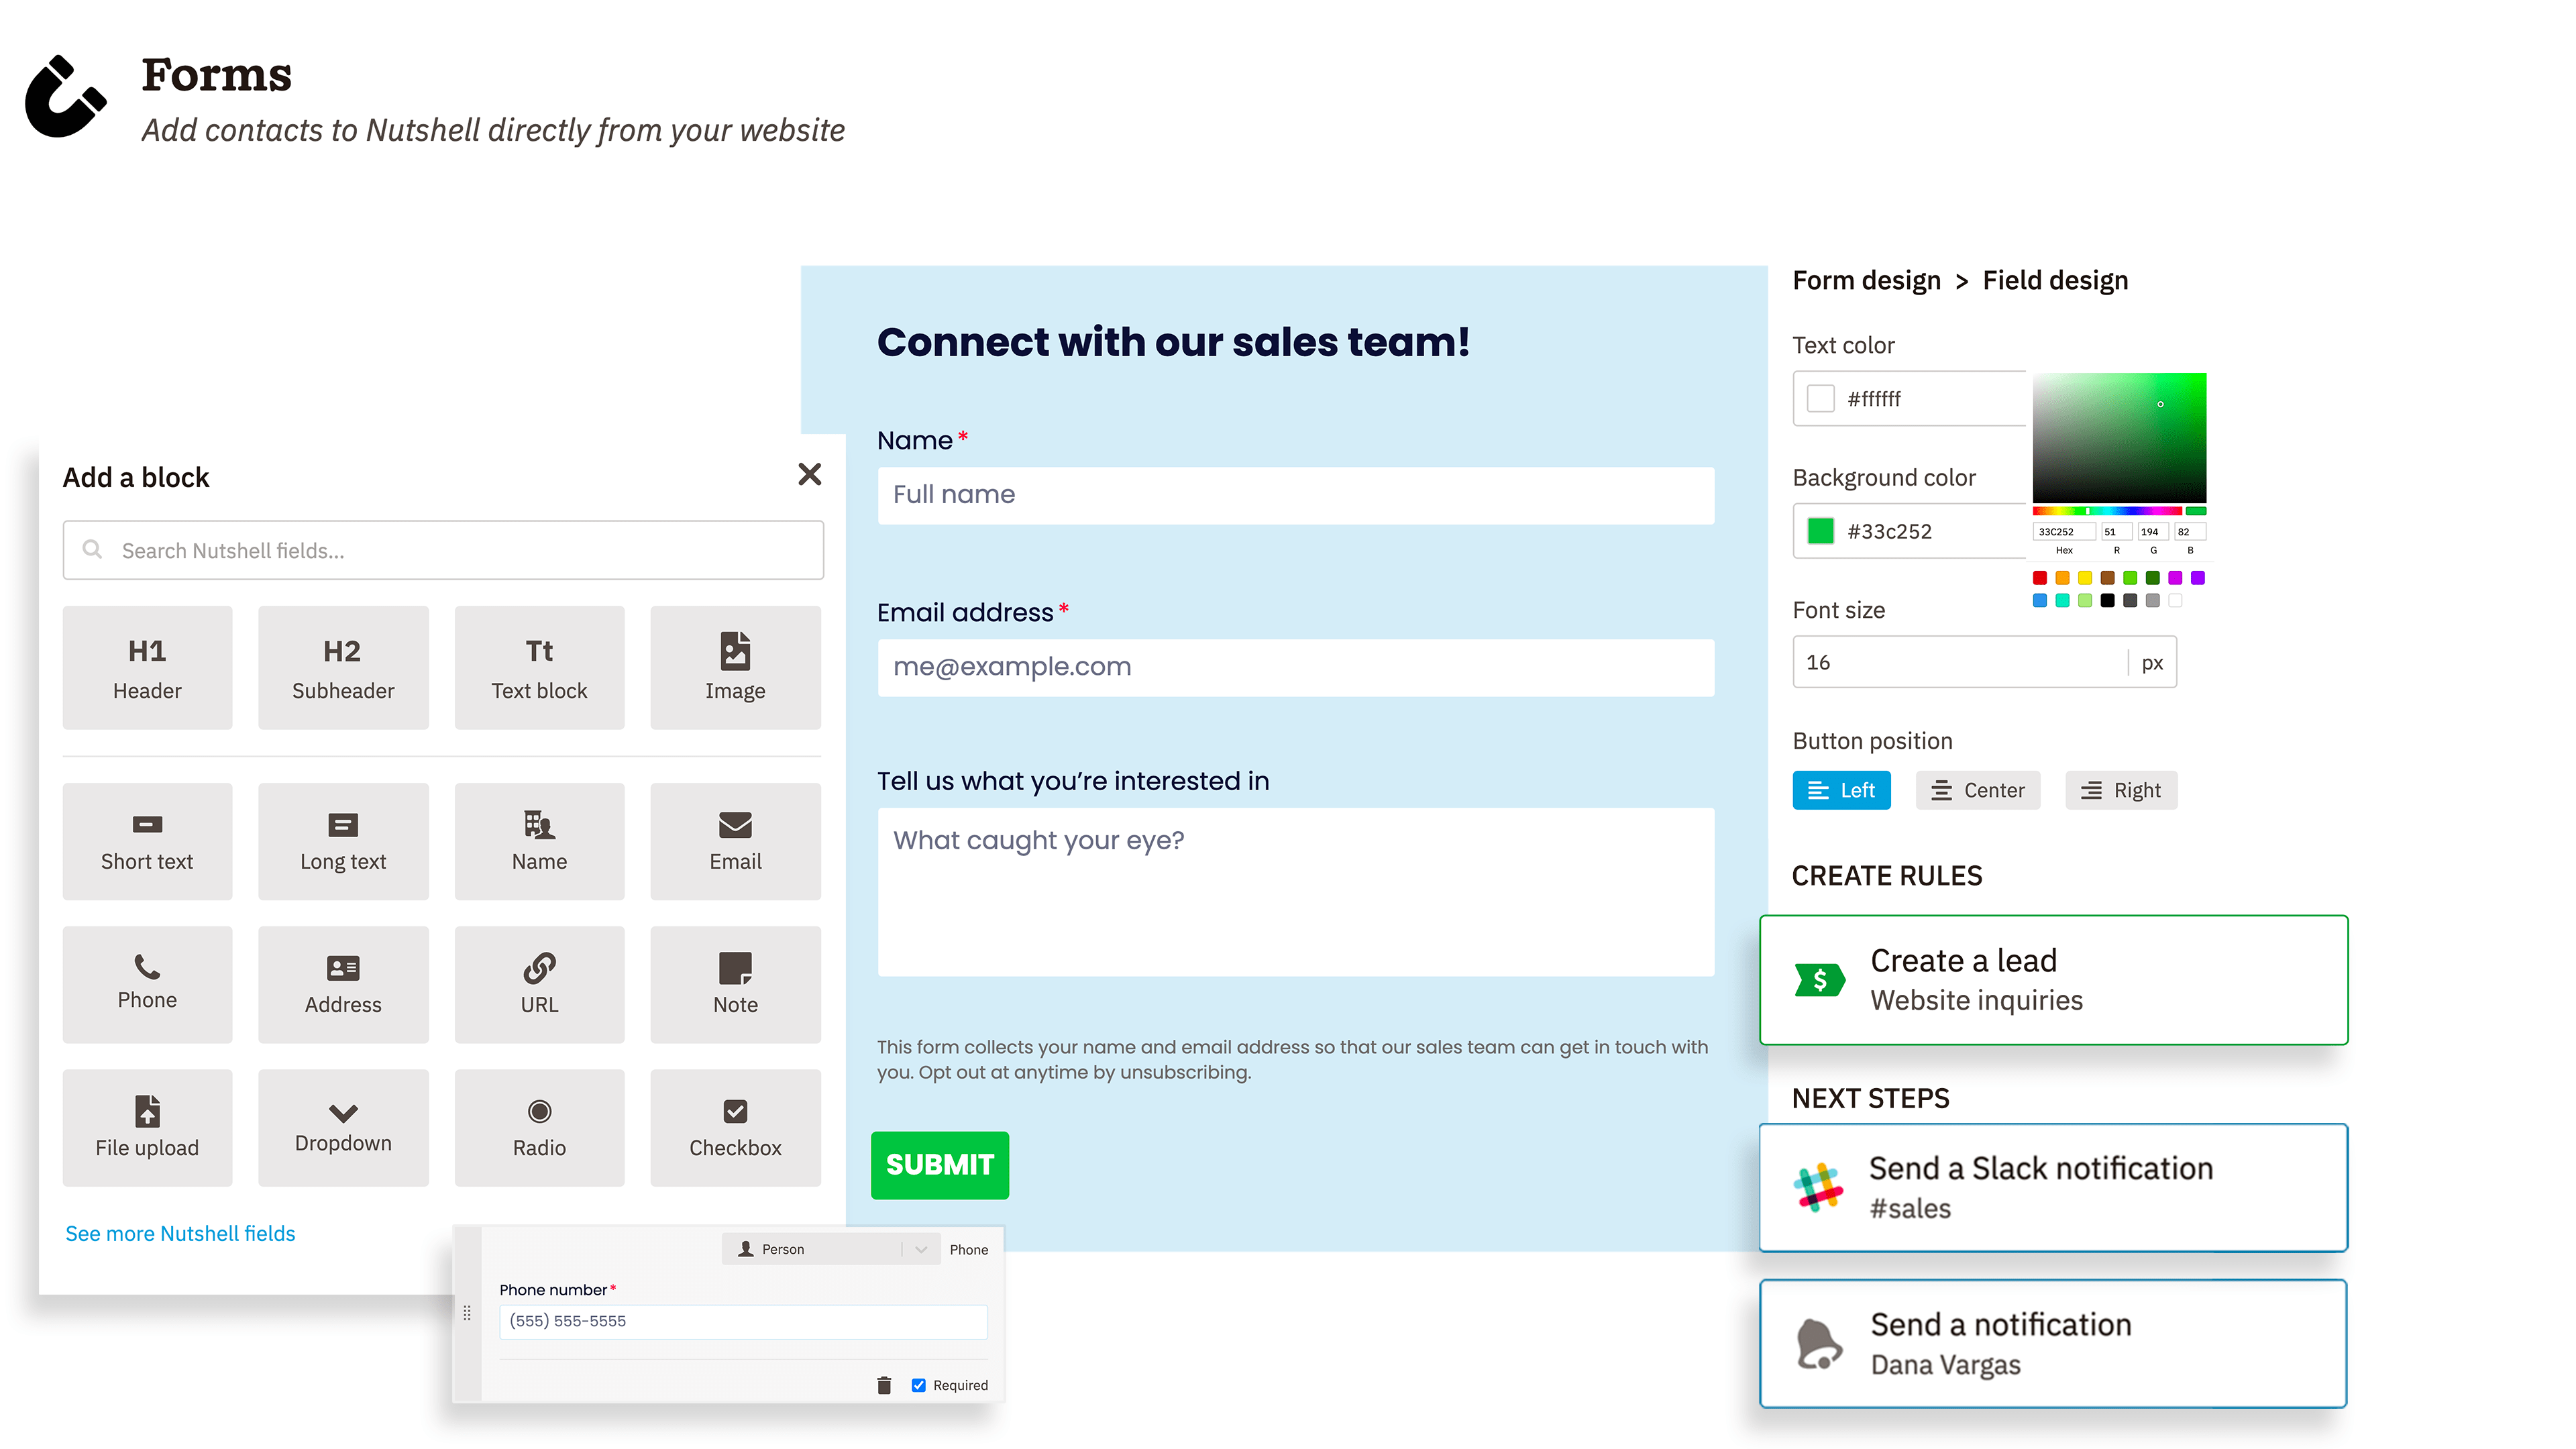Screen dimensions: 2576x1449
Task: Click the Field design breadcrumb tab
Action: (x=2057, y=280)
